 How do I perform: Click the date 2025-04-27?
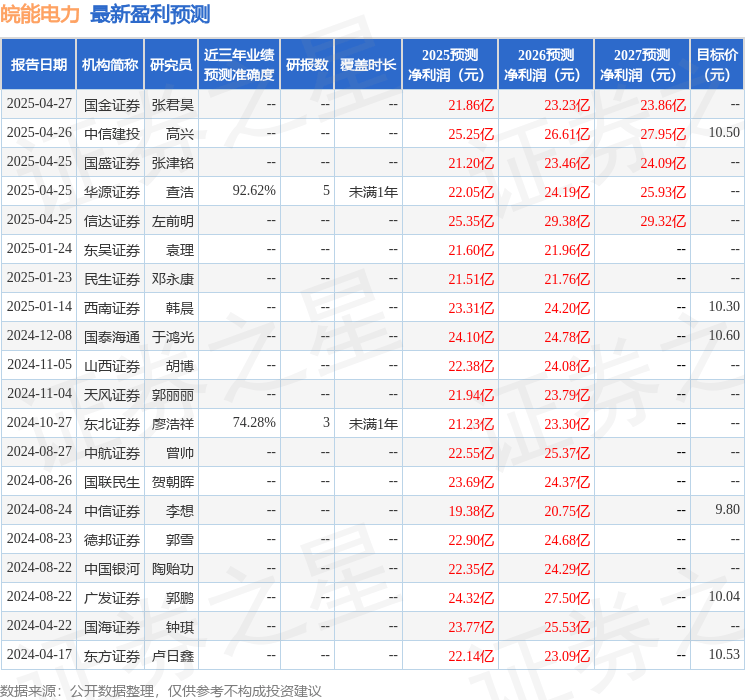pos(39,104)
